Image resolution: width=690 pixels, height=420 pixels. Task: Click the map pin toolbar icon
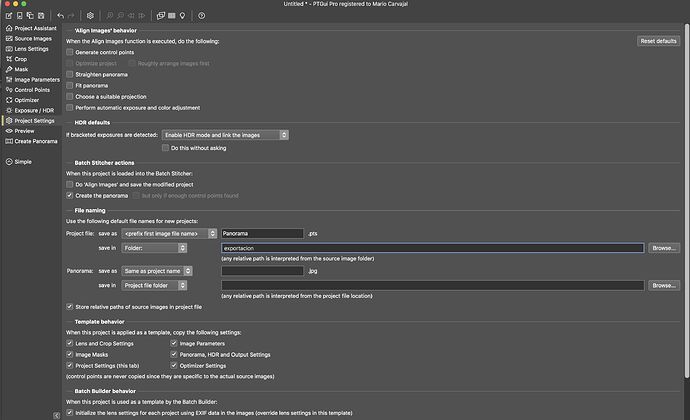[183, 15]
